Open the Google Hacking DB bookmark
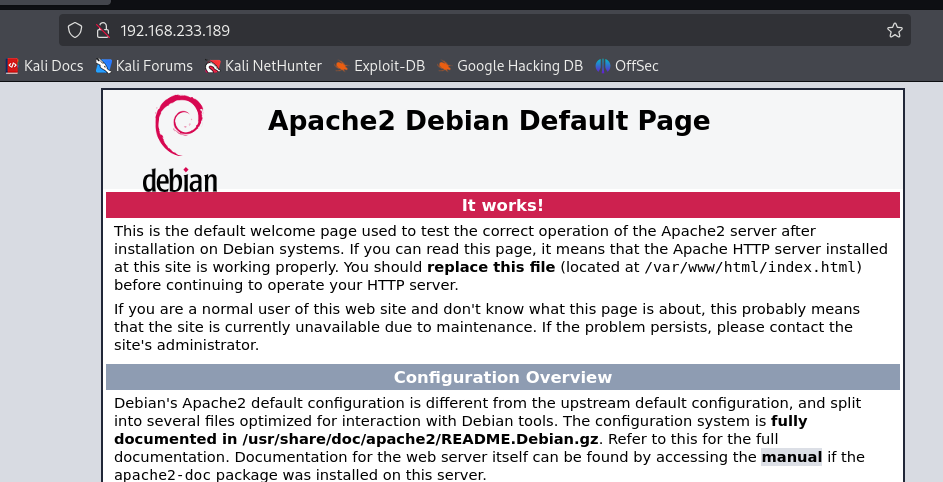The width and height of the screenshot is (943, 482). (510, 66)
